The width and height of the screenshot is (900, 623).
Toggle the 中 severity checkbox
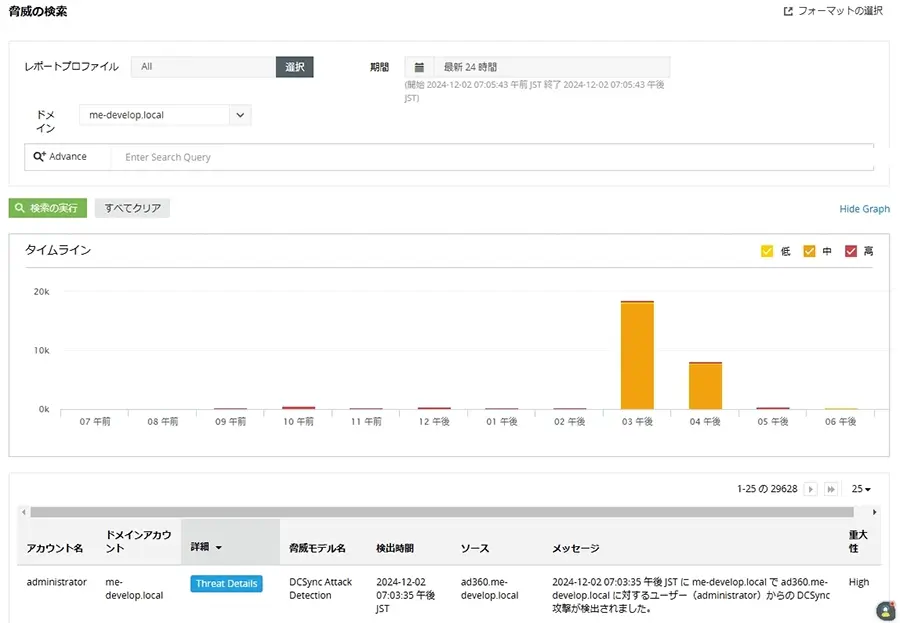[x=809, y=251]
